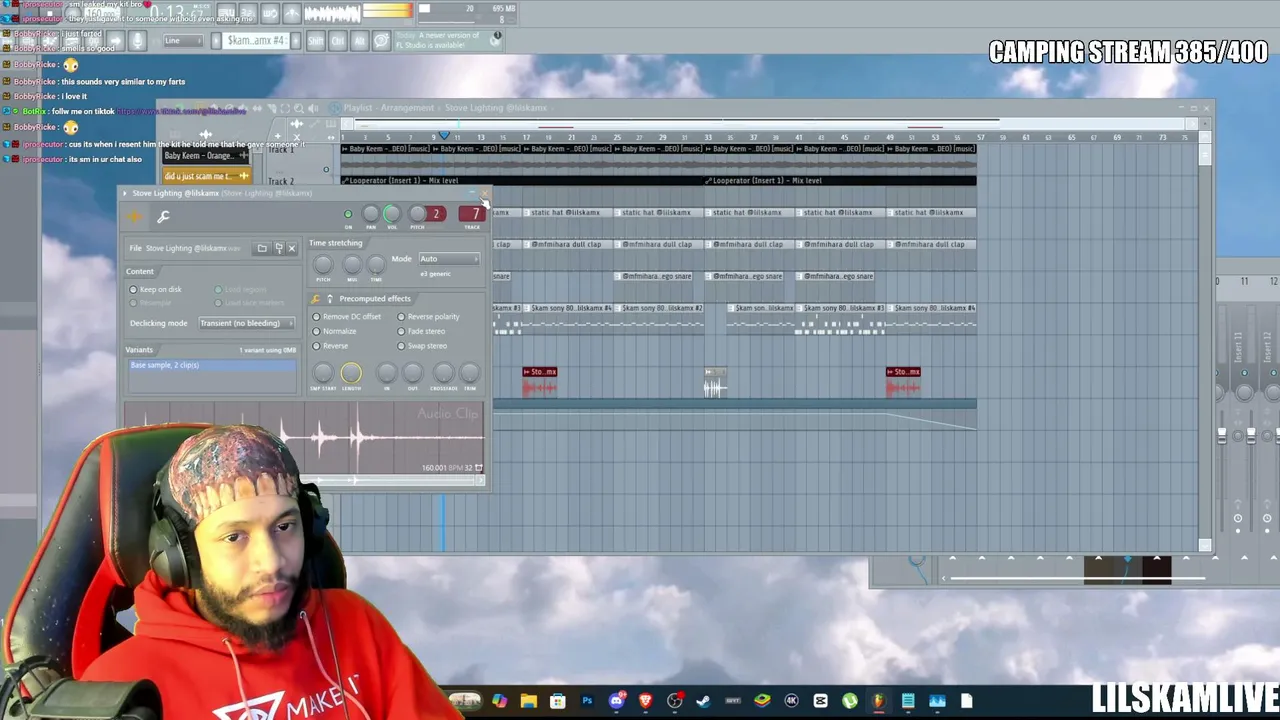Click the channel PAN knob
1280x720 pixels.
click(370, 214)
